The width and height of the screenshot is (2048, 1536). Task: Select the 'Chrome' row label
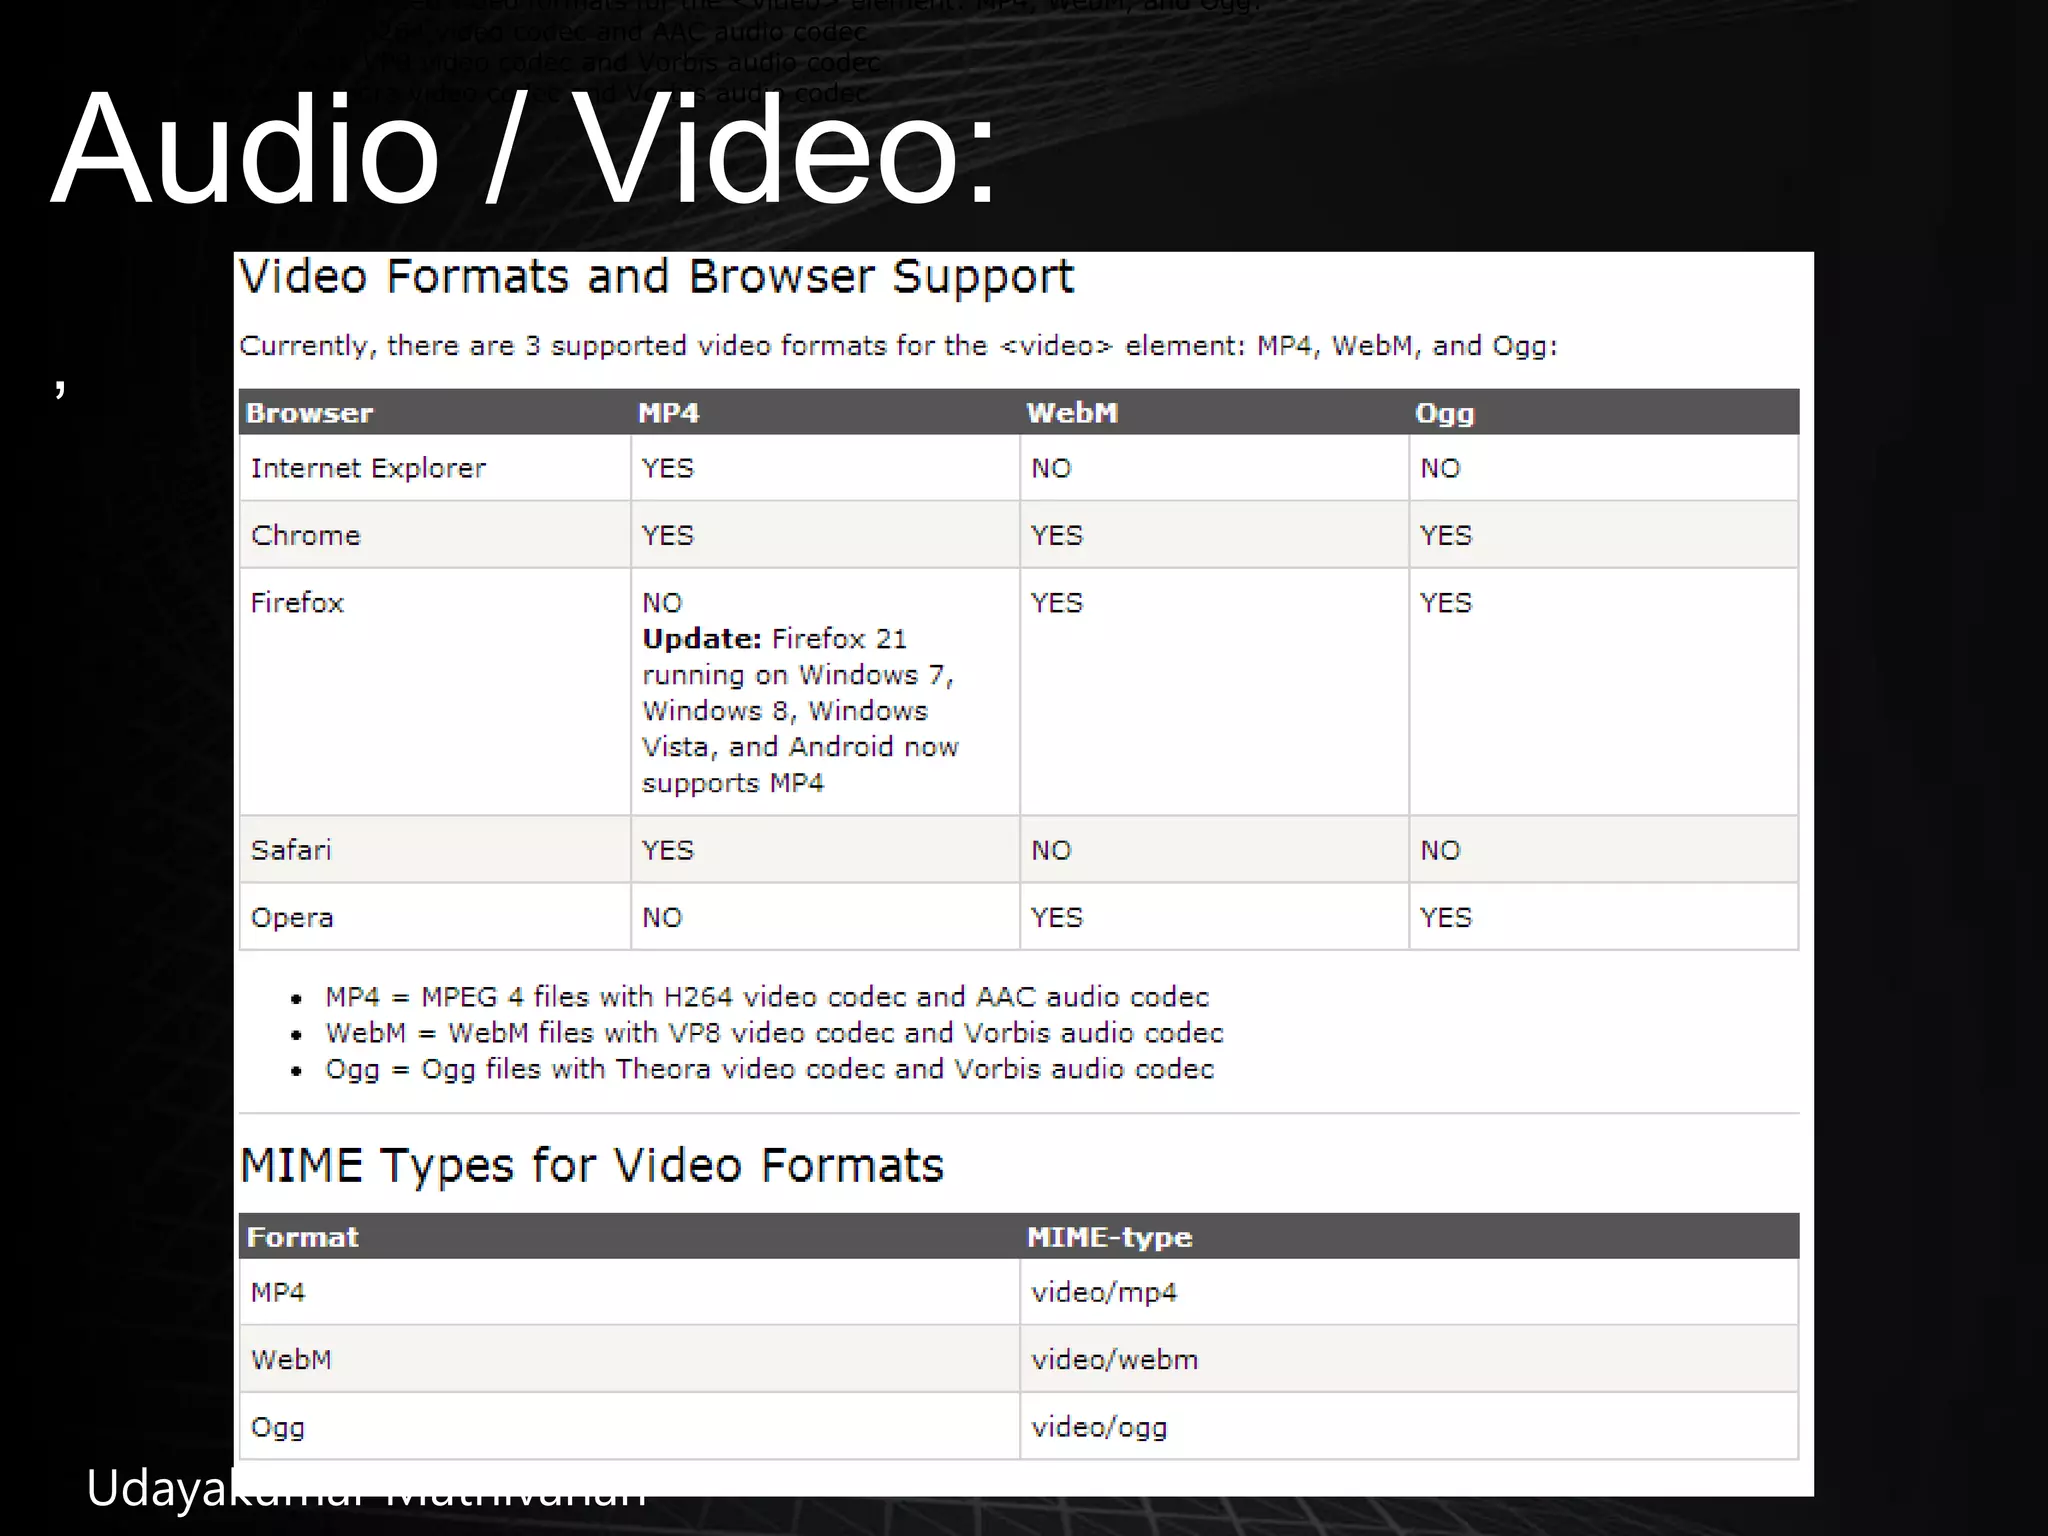coord(305,535)
